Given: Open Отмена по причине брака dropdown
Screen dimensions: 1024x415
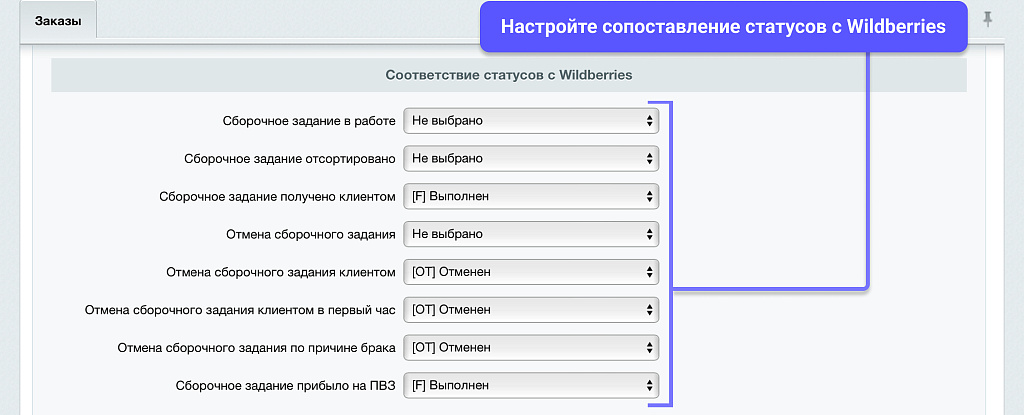Looking at the screenshot, I should point(531,347).
